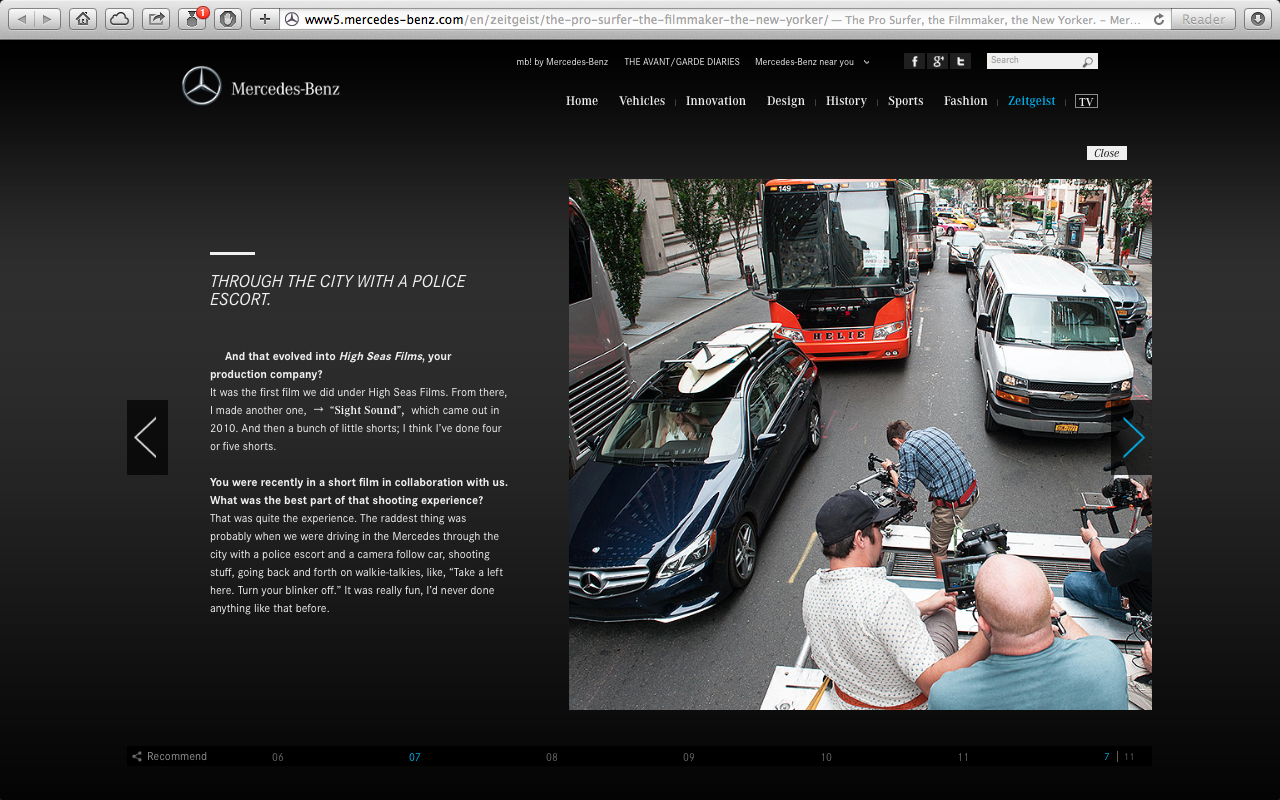Click the "High Seas Films" italic text
This screenshot has height=800, width=1280.
381,356
